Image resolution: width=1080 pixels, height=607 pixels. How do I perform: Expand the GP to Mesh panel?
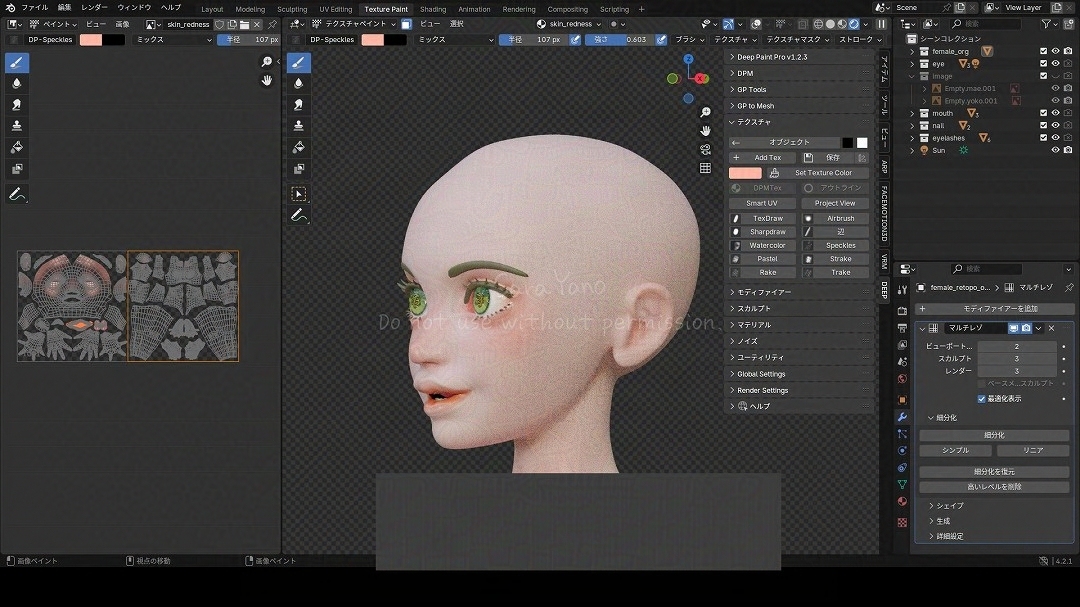(x=800, y=106)
